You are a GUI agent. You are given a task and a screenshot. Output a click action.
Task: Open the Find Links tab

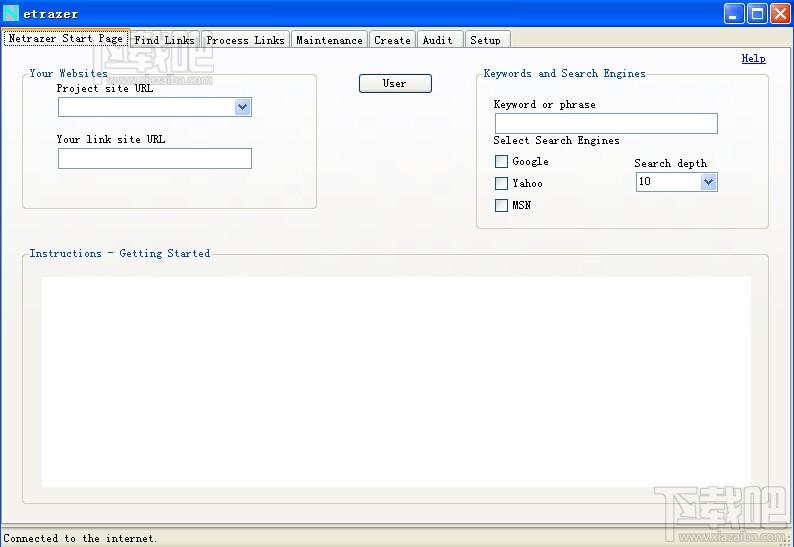pyautogui.click(x=165, y=40)
